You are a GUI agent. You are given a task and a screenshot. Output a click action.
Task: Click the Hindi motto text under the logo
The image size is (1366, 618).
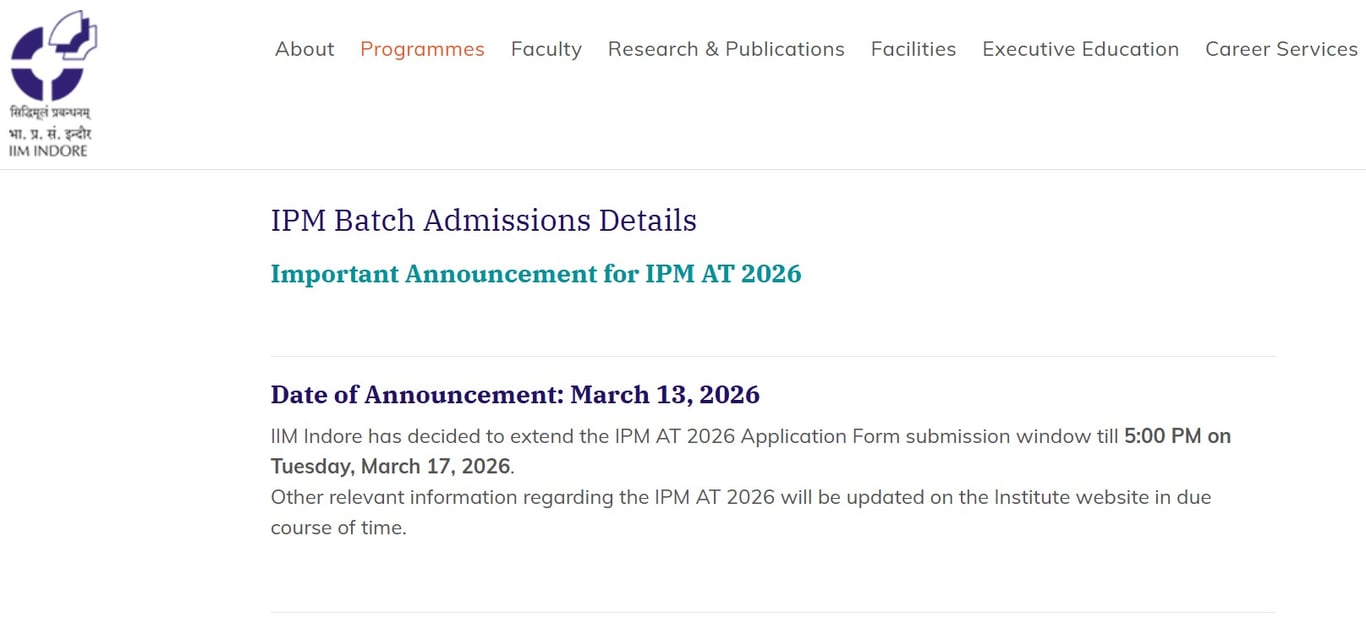click(x=52, y=110)
